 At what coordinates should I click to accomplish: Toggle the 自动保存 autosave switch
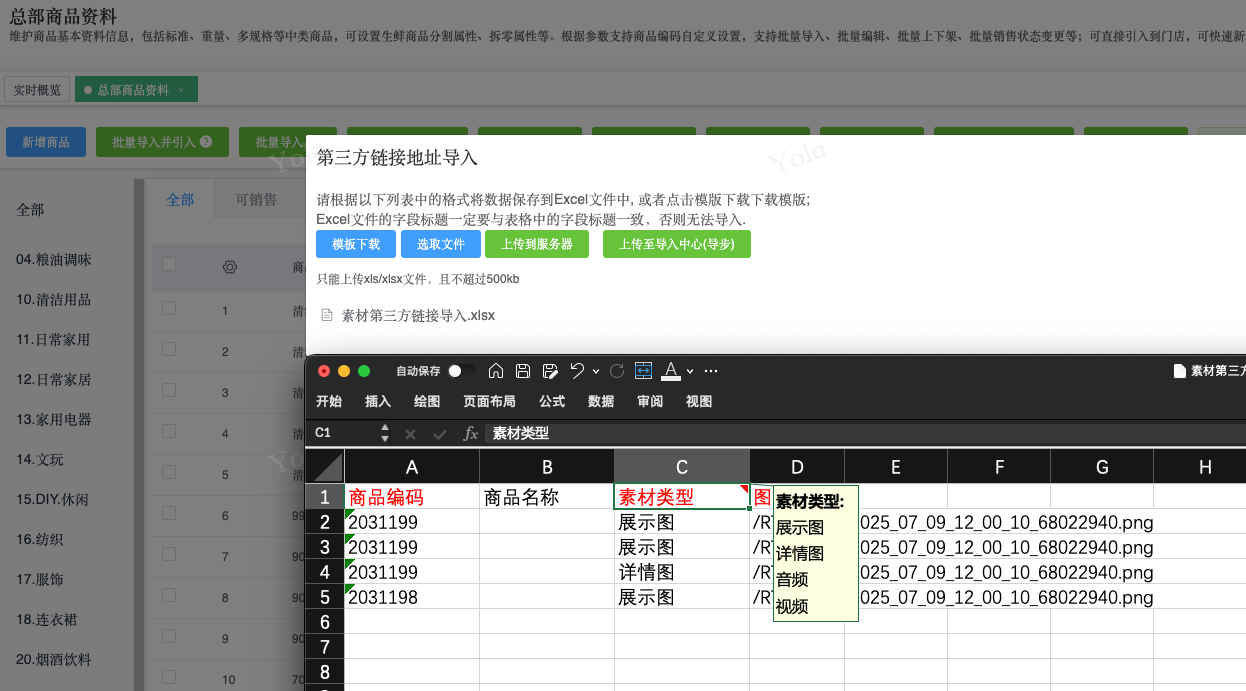tap(460, 371)
